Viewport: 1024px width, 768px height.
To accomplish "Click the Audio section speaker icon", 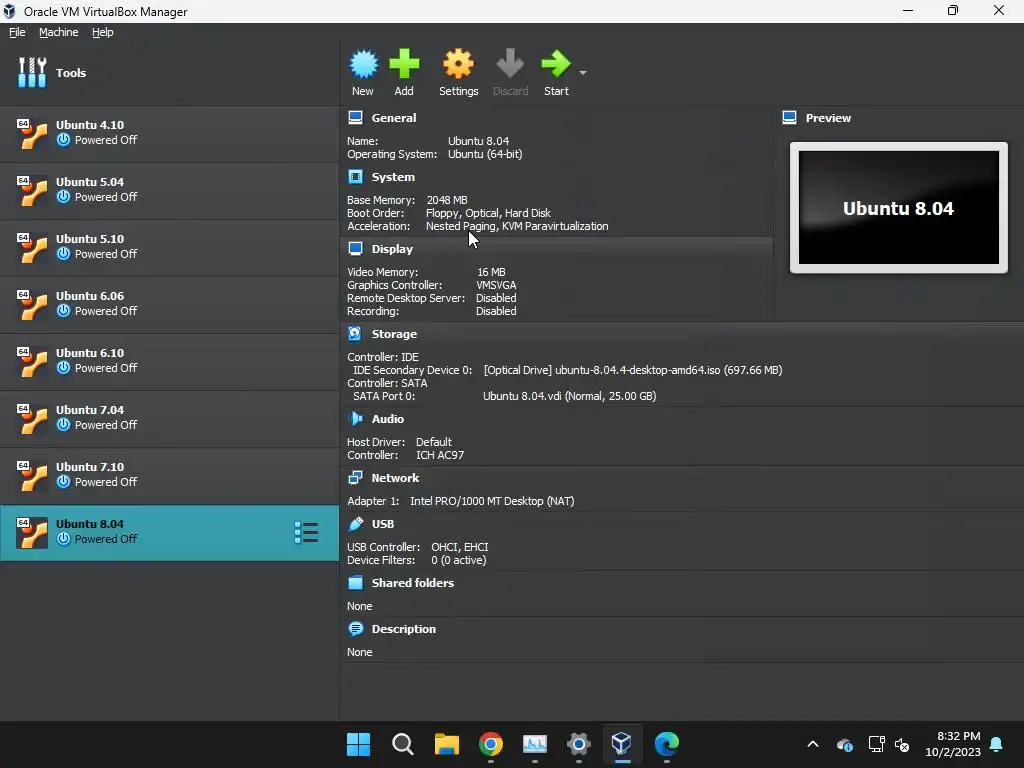I will point(355,419).
